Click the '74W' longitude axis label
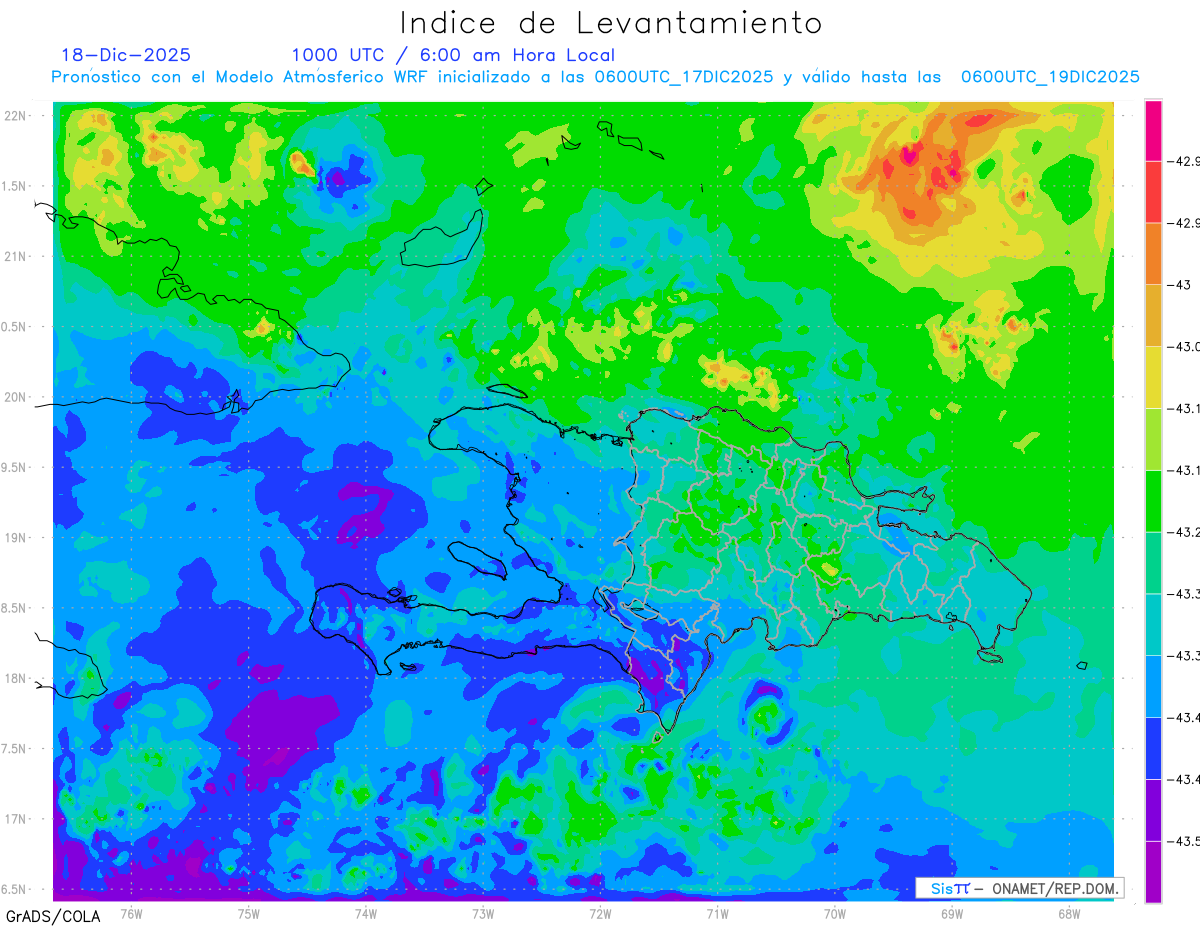Image resolution: width=1200 pixels, height=927 pixels. click(366, 913)
